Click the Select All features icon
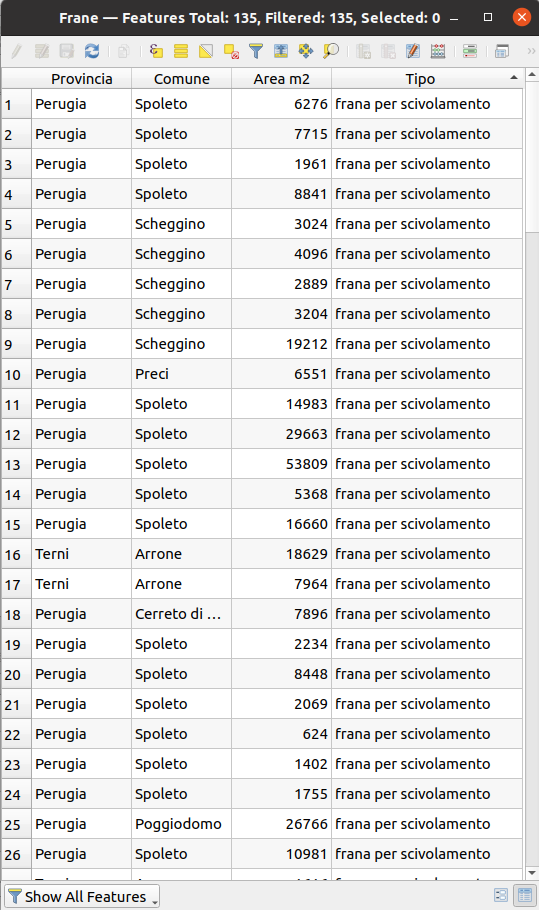The height and width of the screenshot is (910, 539). (x=181, y=51)
